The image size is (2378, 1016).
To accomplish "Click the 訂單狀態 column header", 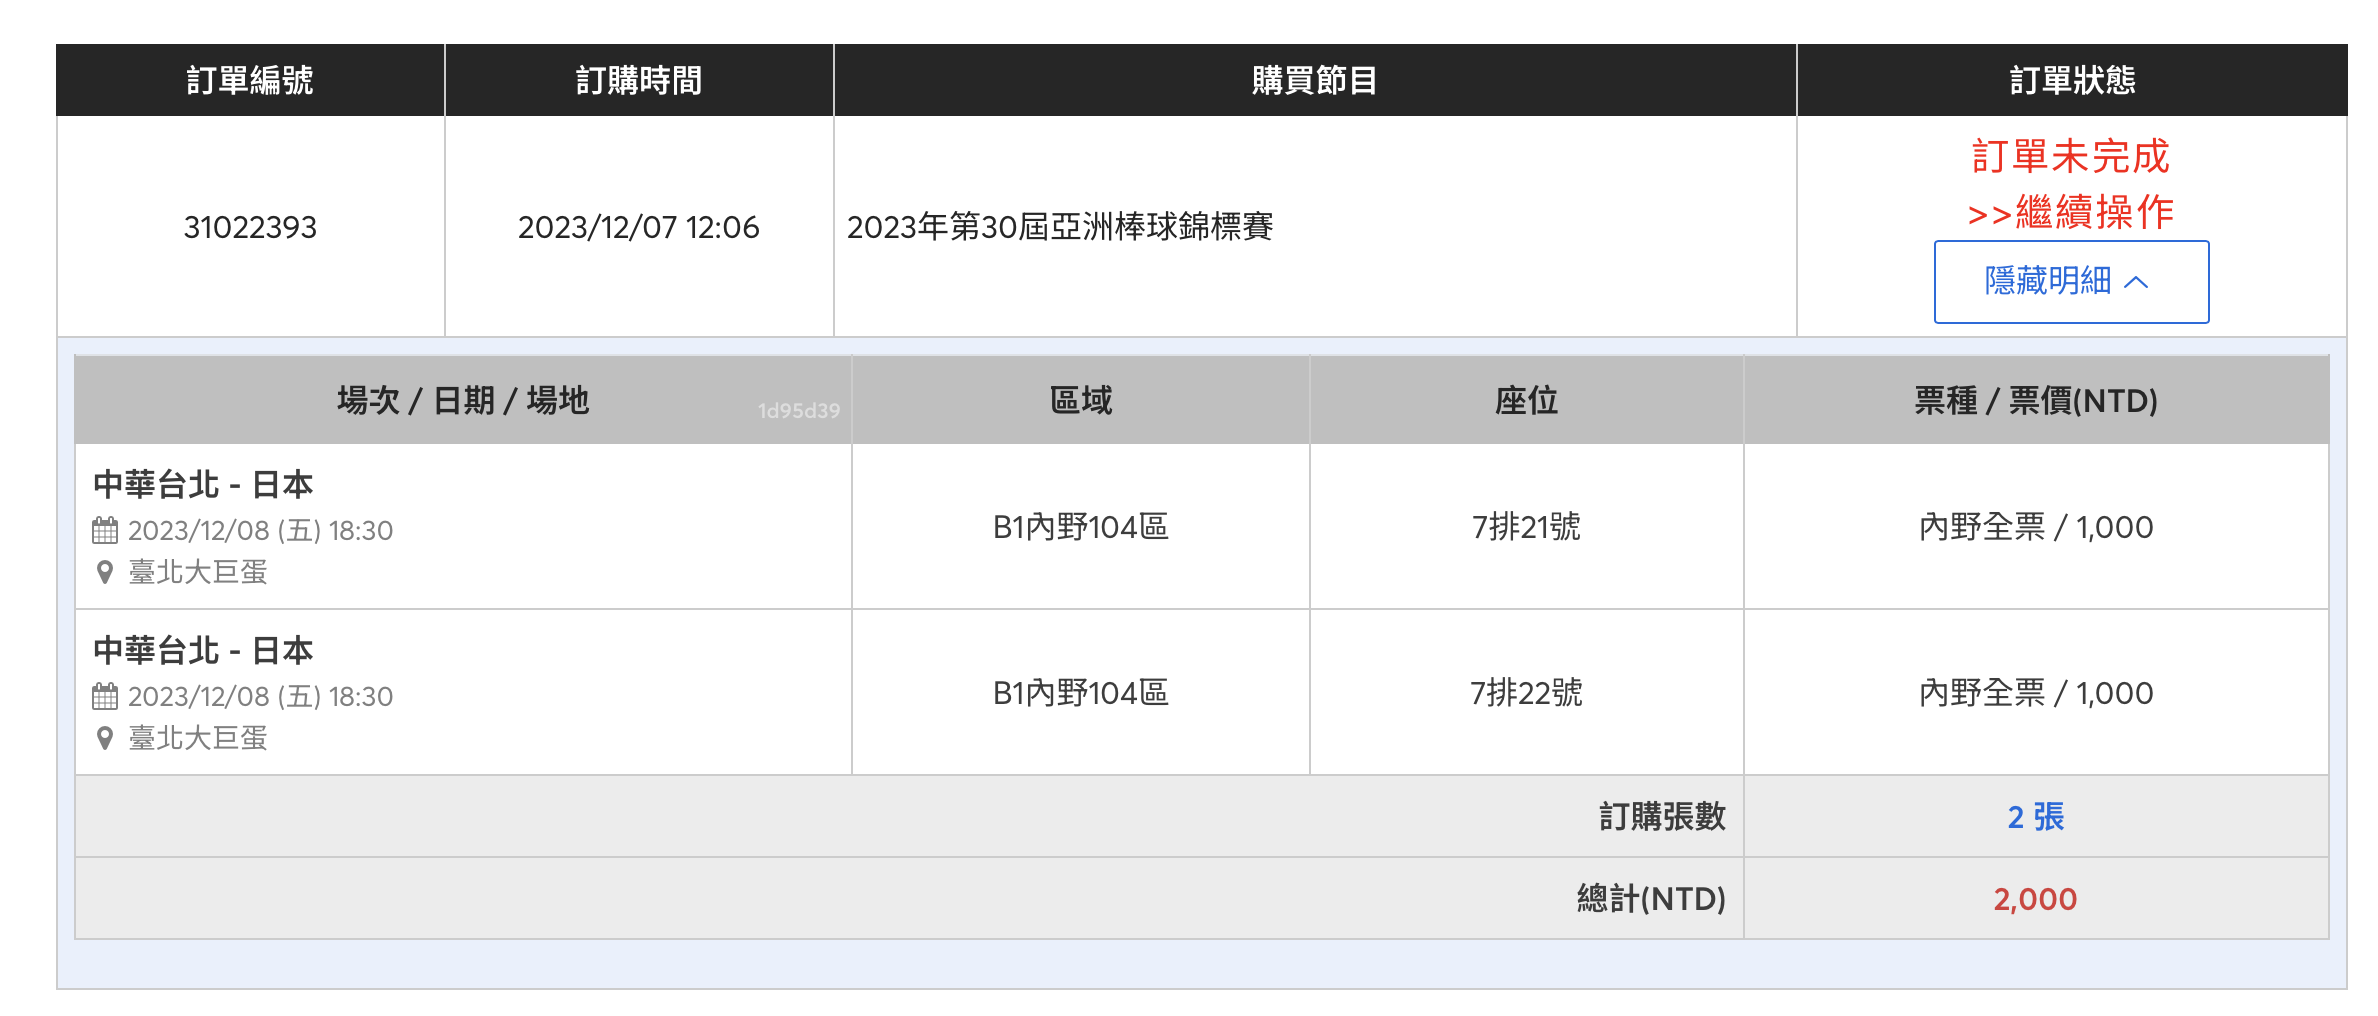I will [2072, 80].
